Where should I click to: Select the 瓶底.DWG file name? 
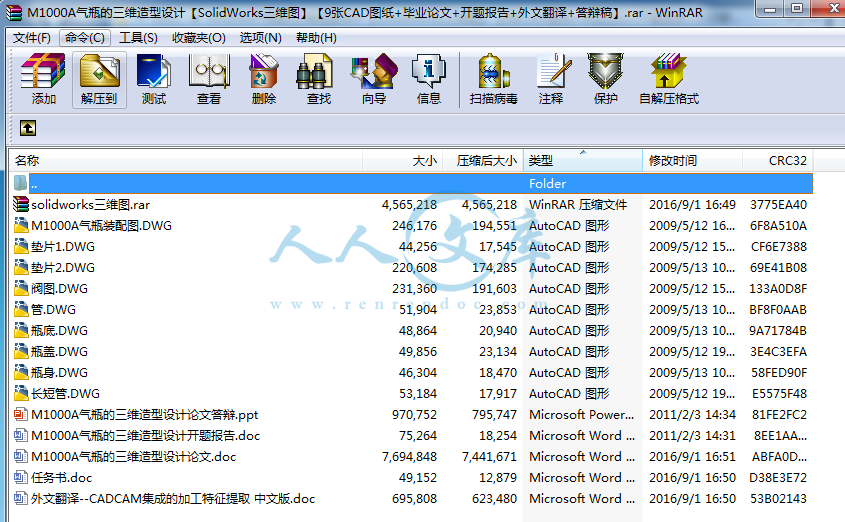tap(59, 331)
